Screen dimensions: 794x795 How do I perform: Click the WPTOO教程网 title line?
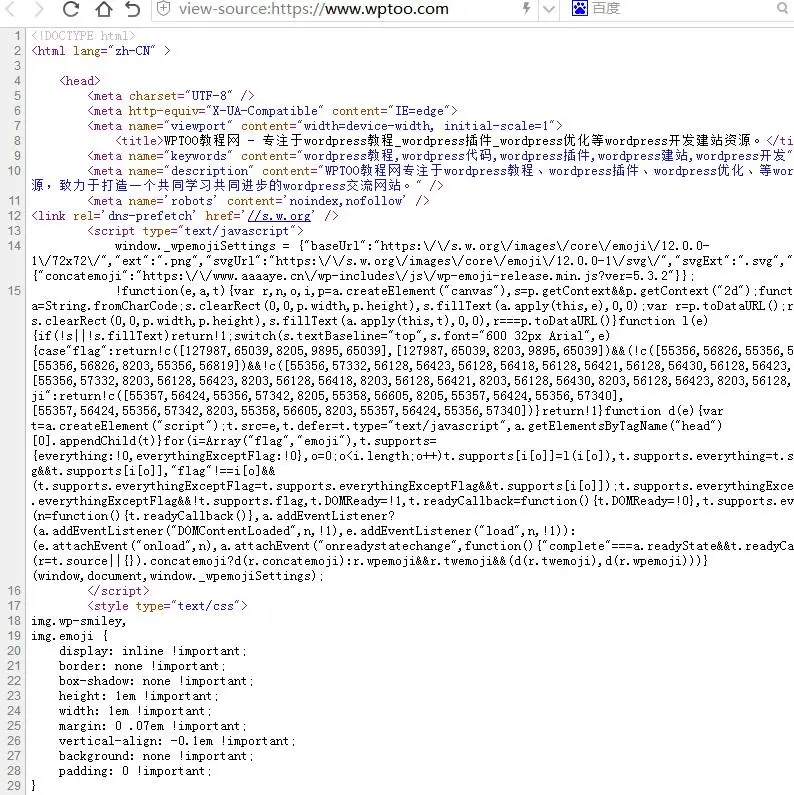tap(454, 140)
